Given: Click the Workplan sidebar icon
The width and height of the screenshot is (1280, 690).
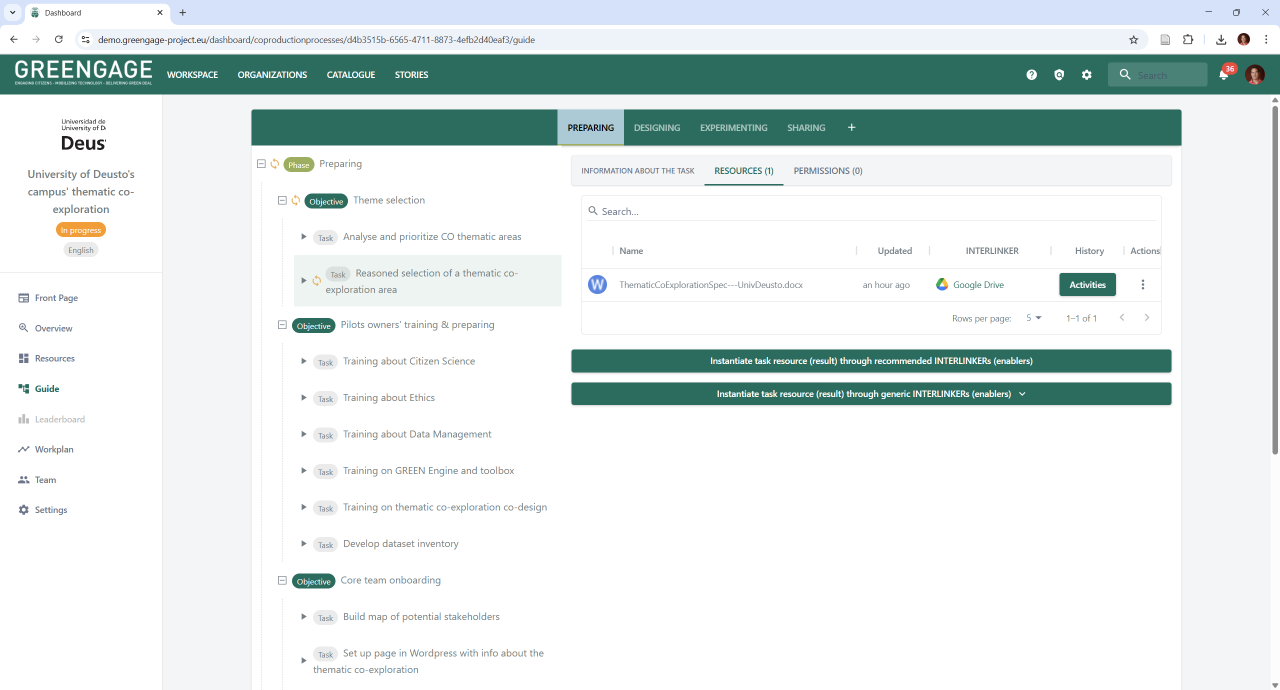Looking at the screenshot, I should point(24,449).
